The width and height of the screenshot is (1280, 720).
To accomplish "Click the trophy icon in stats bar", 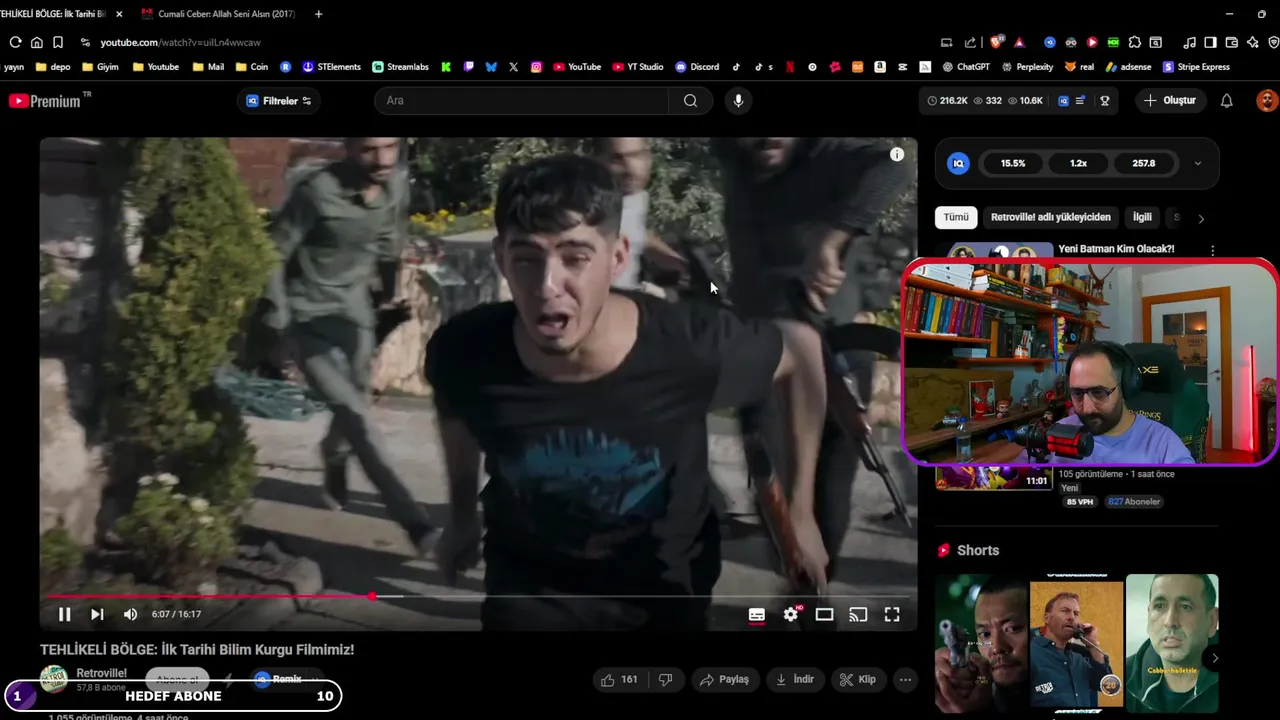I will 1105,100.
